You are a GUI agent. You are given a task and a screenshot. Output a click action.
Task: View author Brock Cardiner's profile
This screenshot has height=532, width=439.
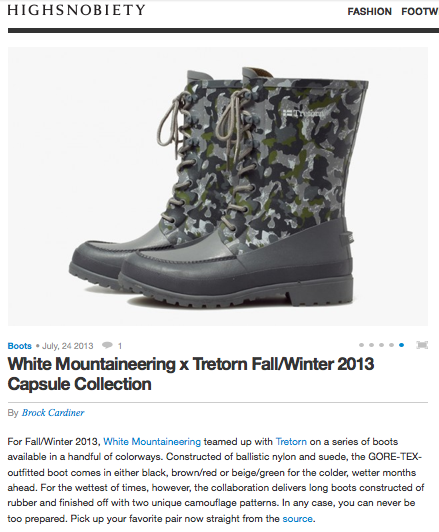[x=53, y=413]
